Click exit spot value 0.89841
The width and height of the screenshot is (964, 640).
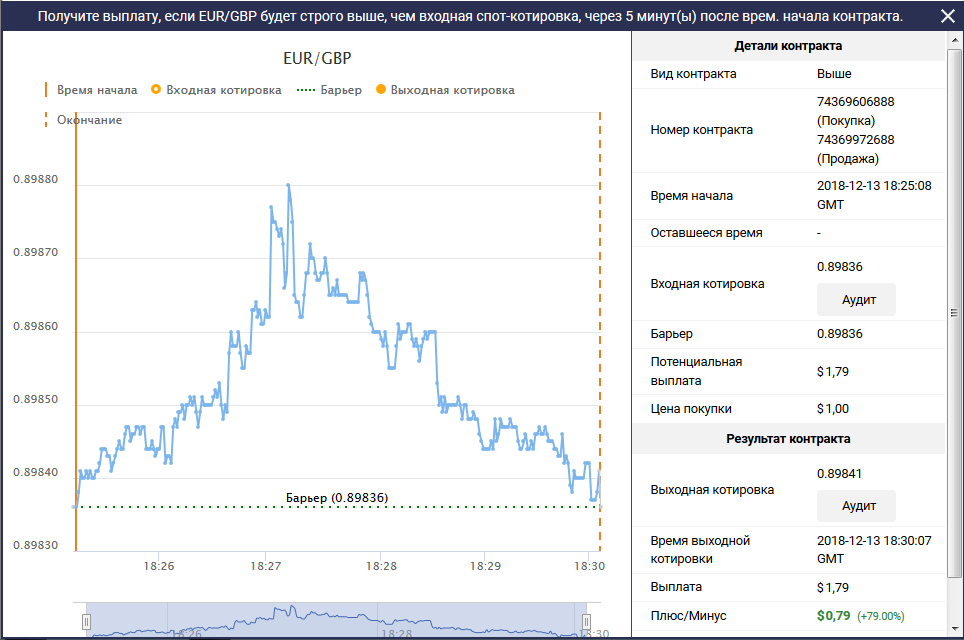coord(839,474)
